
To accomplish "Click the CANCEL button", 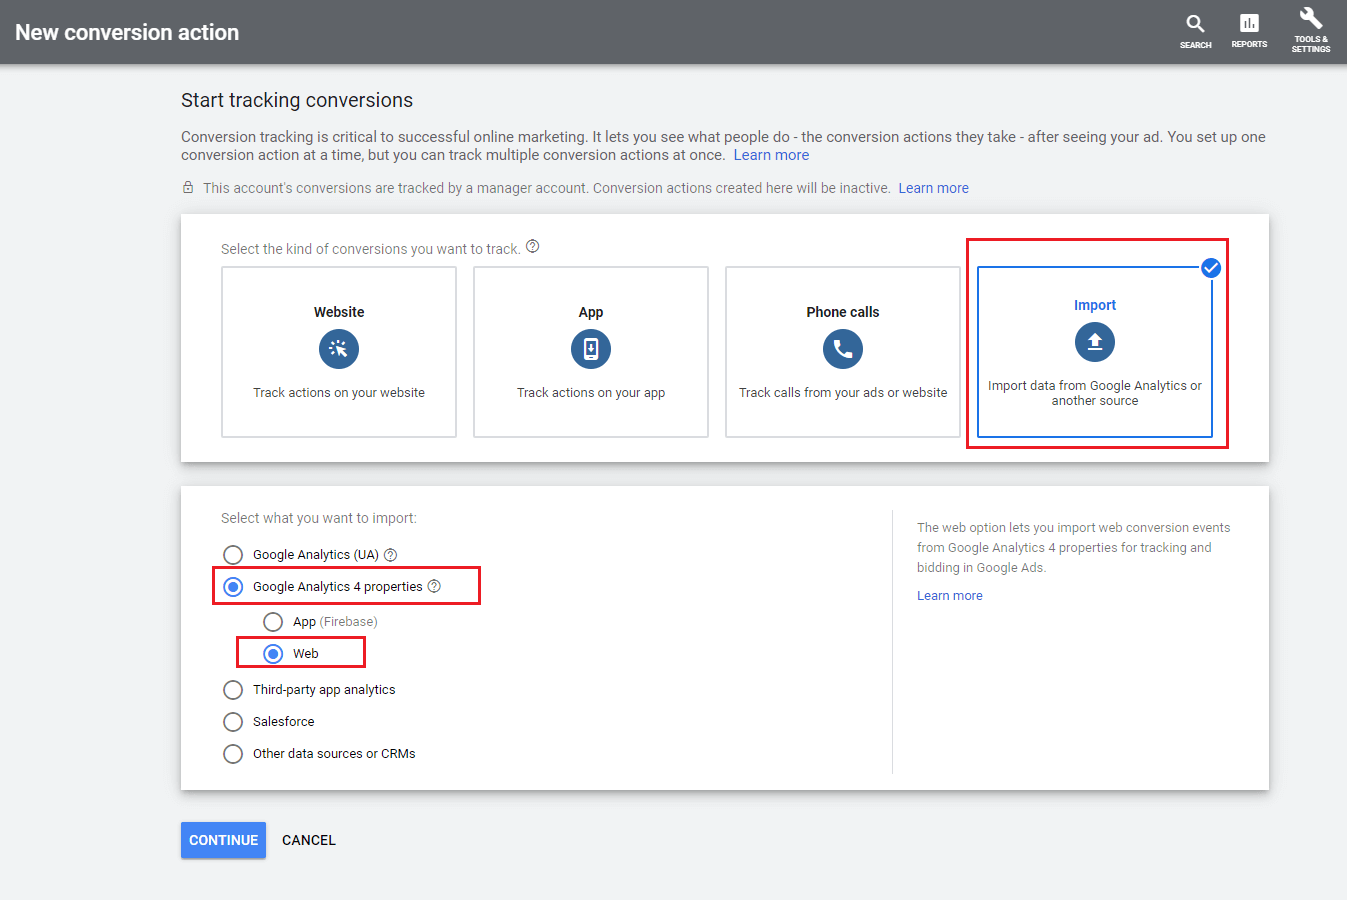I will coord(309,840).
